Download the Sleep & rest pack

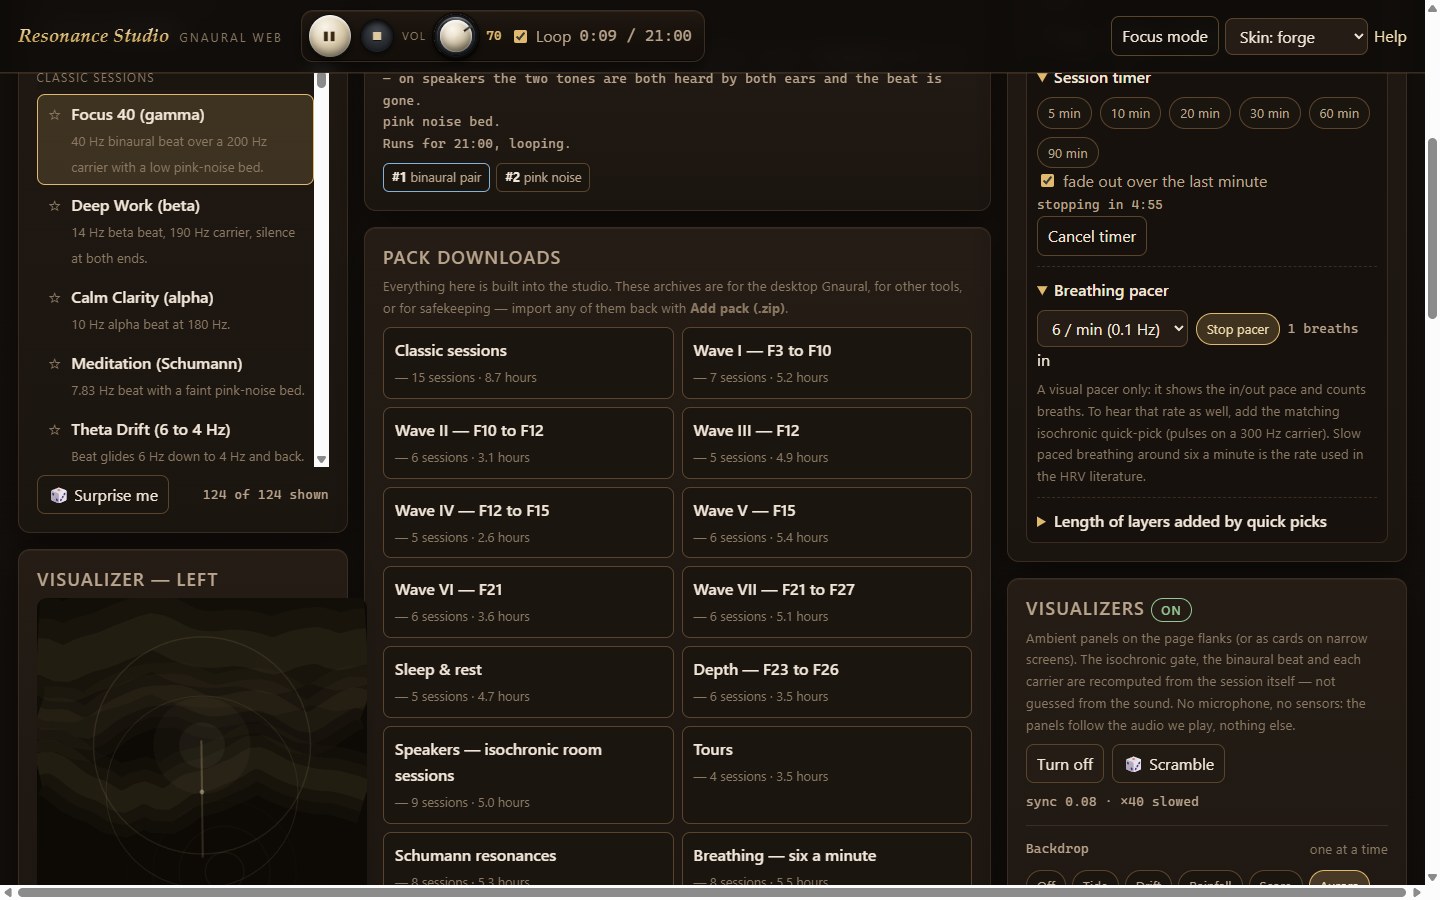point(528,682)
